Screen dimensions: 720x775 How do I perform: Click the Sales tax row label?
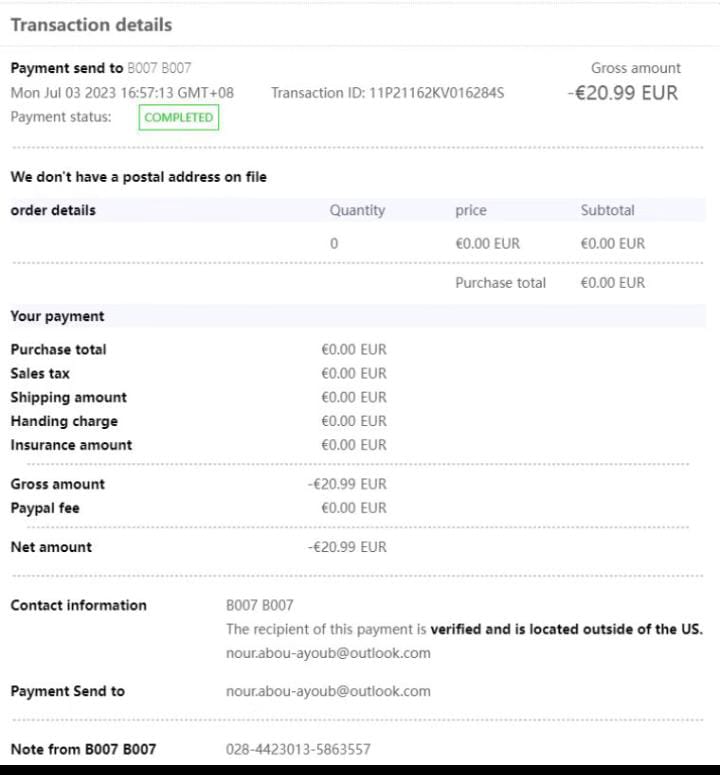tap(40, 373)
